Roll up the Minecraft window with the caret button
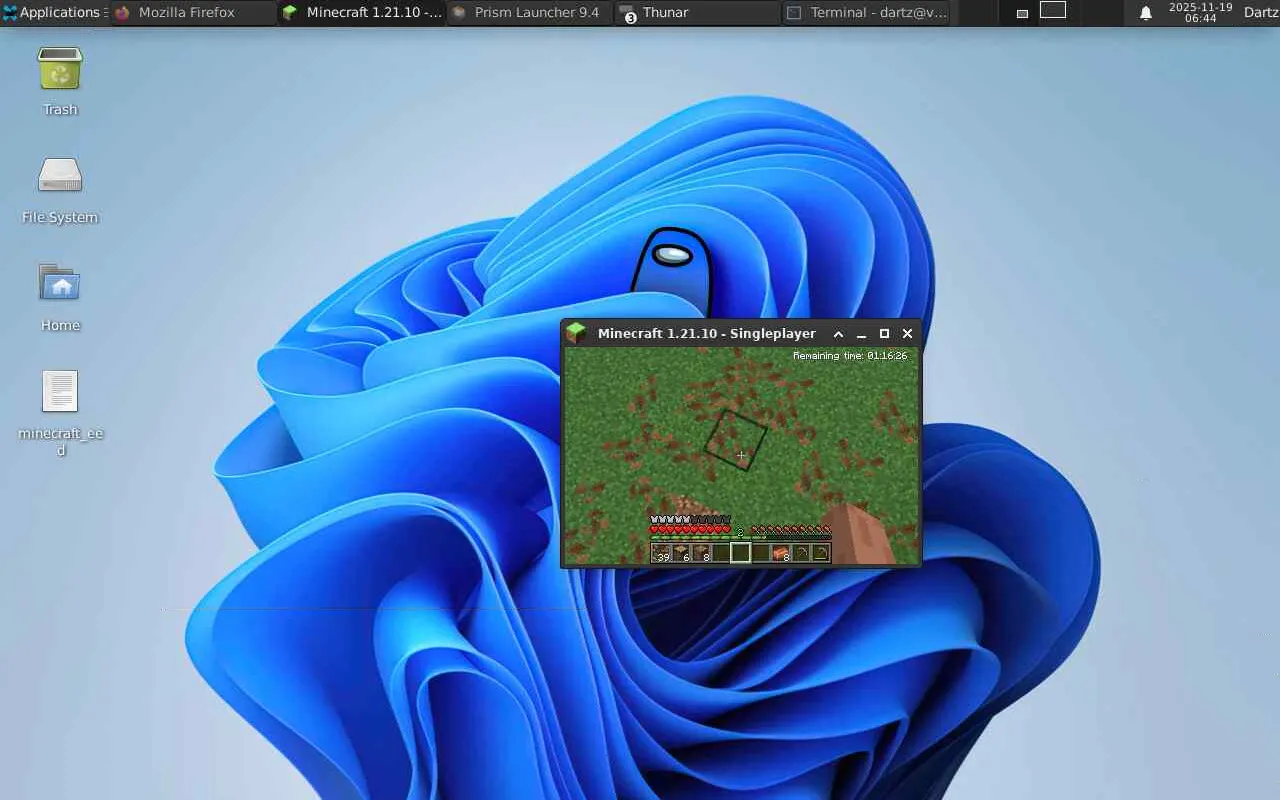This screenshot has height=800, width=1280. pos(838,334)
